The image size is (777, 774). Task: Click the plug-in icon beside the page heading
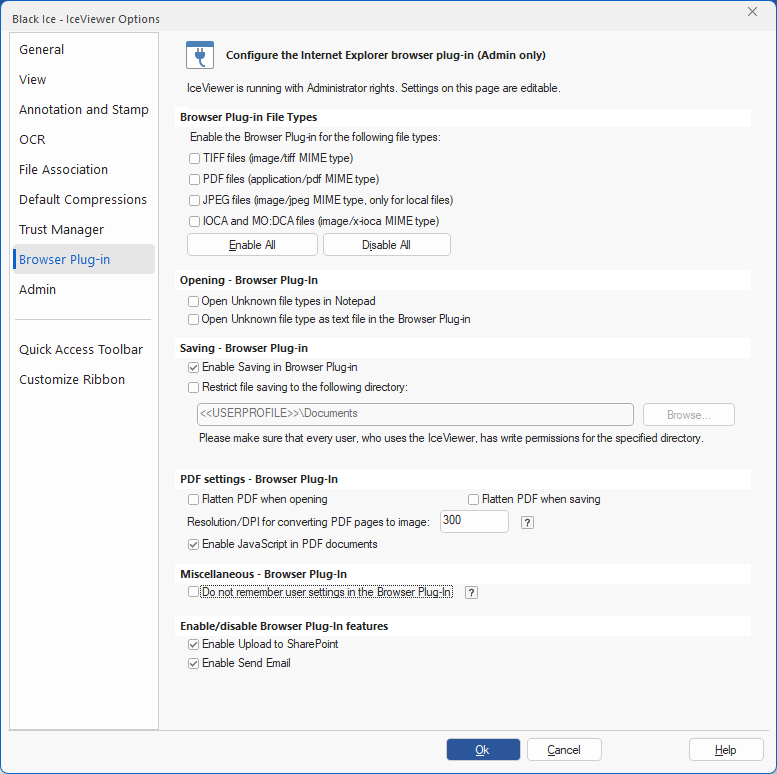pos(200,55)
